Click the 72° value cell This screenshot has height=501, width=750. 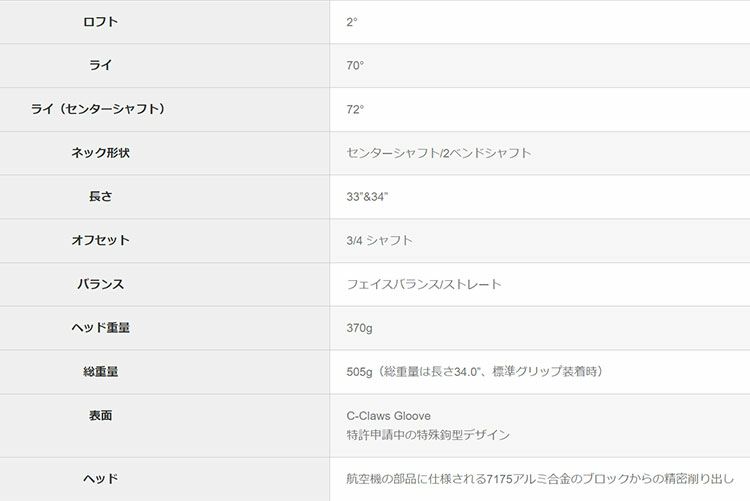[355, 110]
